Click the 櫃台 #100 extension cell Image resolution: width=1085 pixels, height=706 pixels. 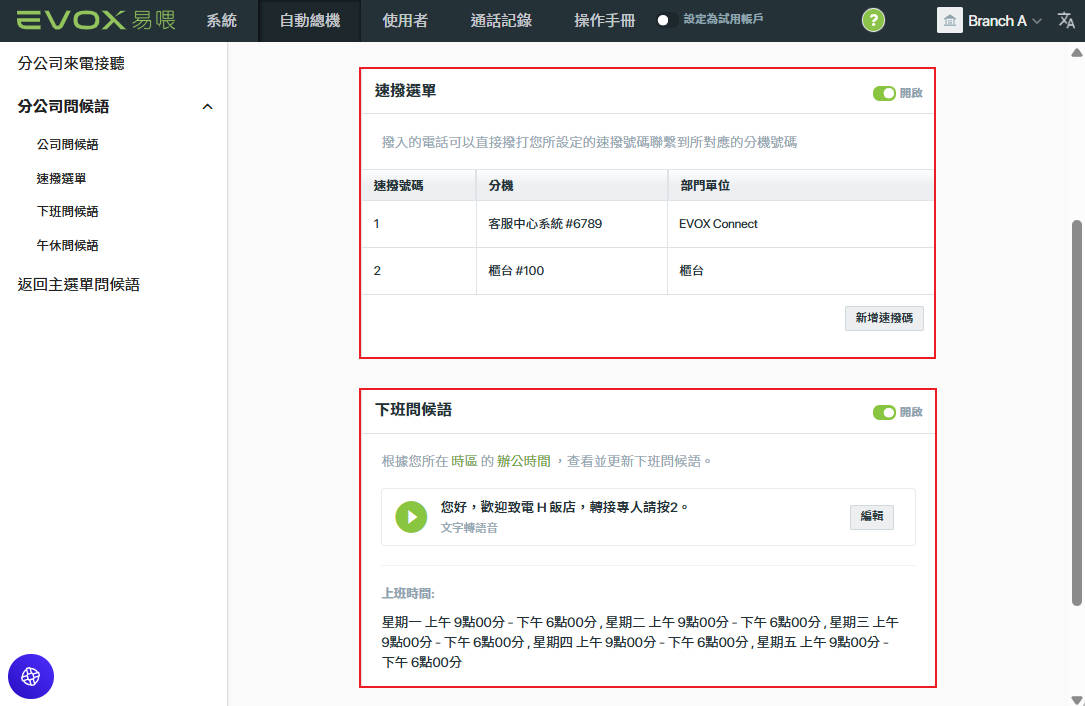pos(572,271)
